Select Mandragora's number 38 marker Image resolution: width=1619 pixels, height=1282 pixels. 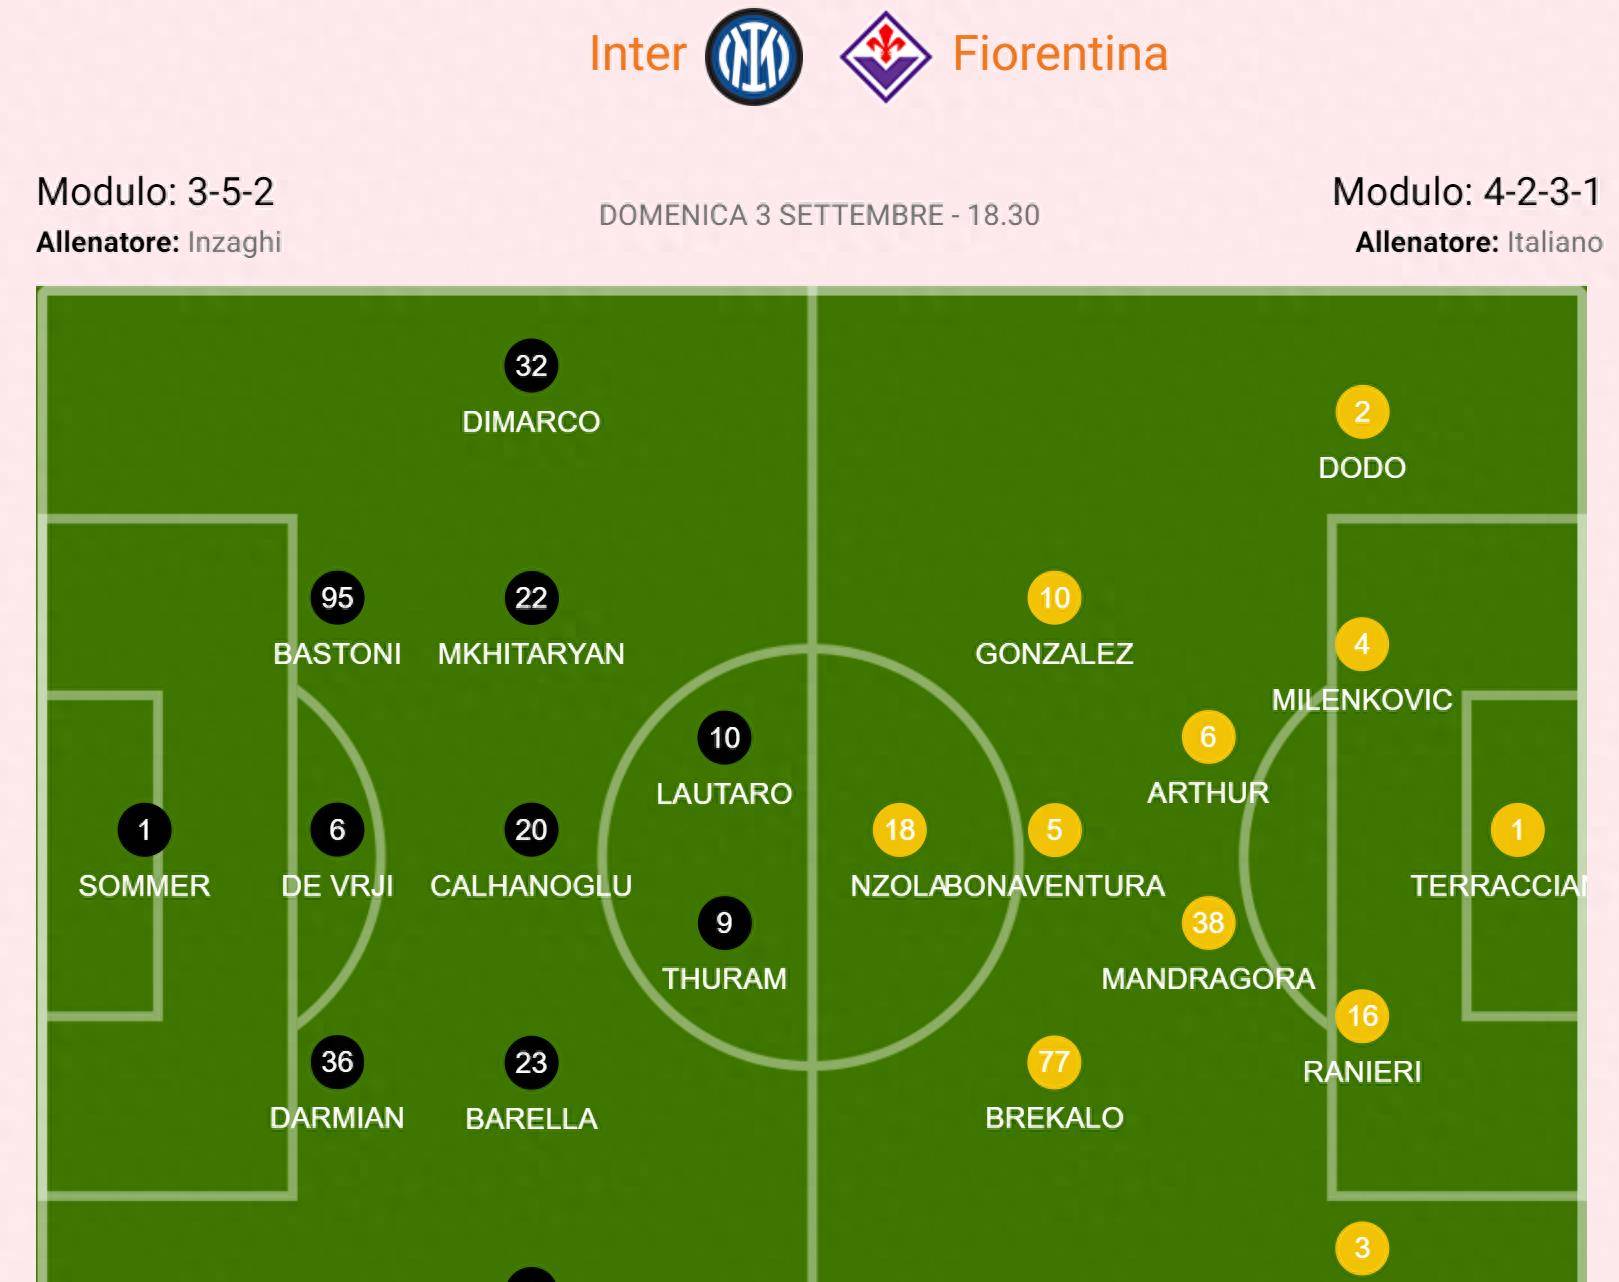click(x=1208, y=923)
